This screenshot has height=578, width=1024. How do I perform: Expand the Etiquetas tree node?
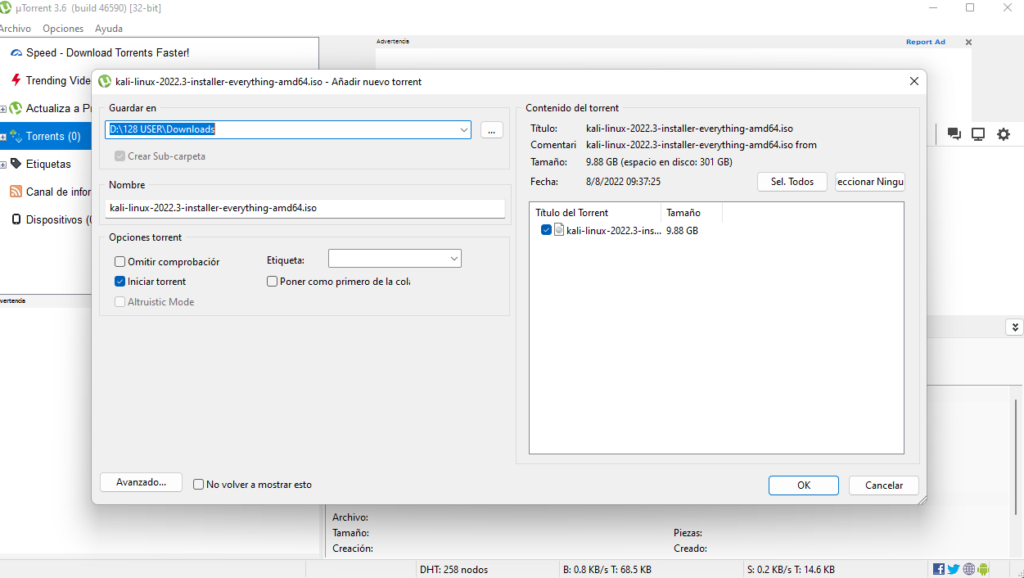click(3, 165)
